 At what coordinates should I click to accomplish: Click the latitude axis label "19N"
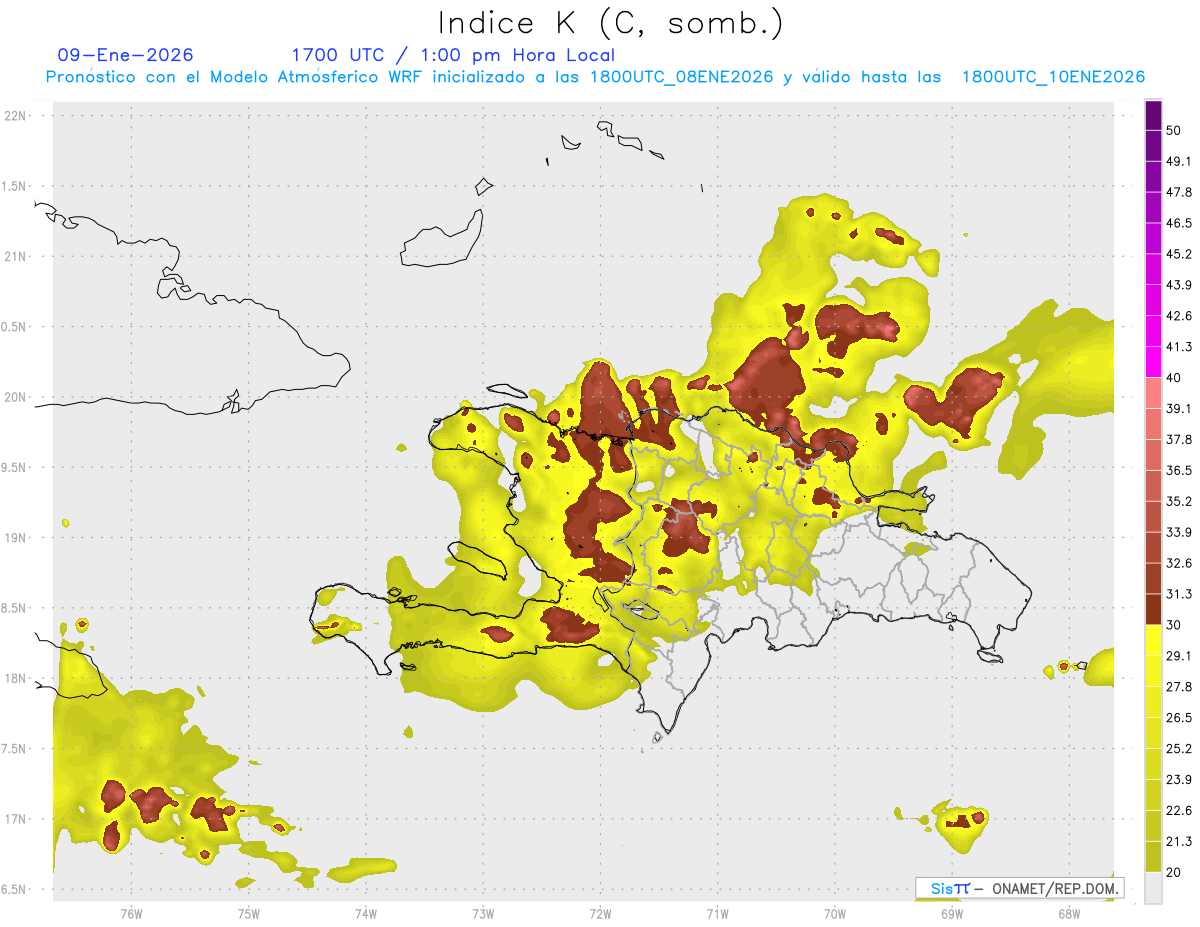pyautogui.click(x=17, y=538)
